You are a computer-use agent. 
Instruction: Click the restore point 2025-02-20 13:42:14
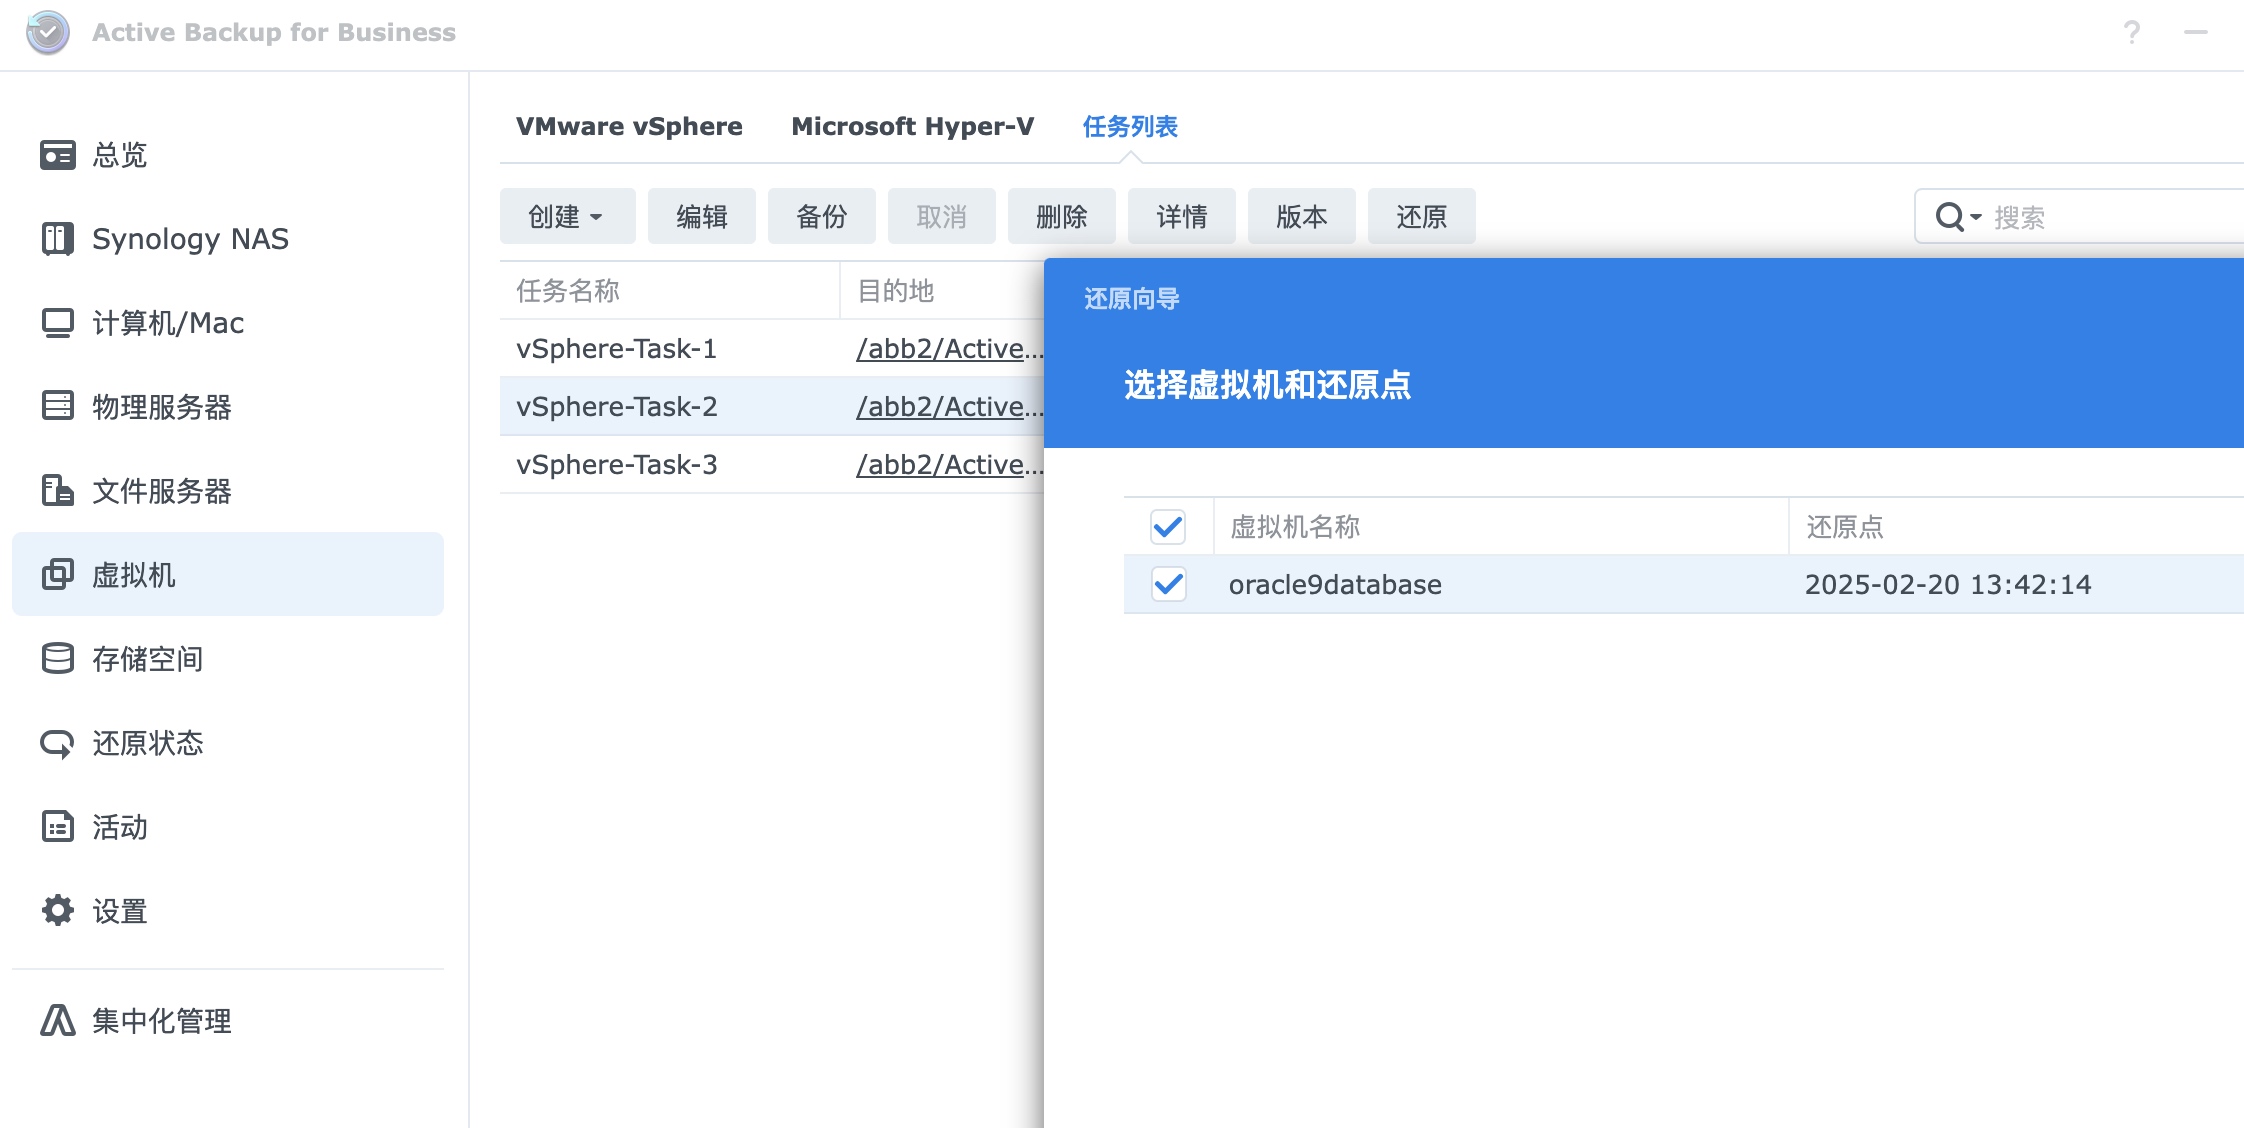click(1948, 585)
